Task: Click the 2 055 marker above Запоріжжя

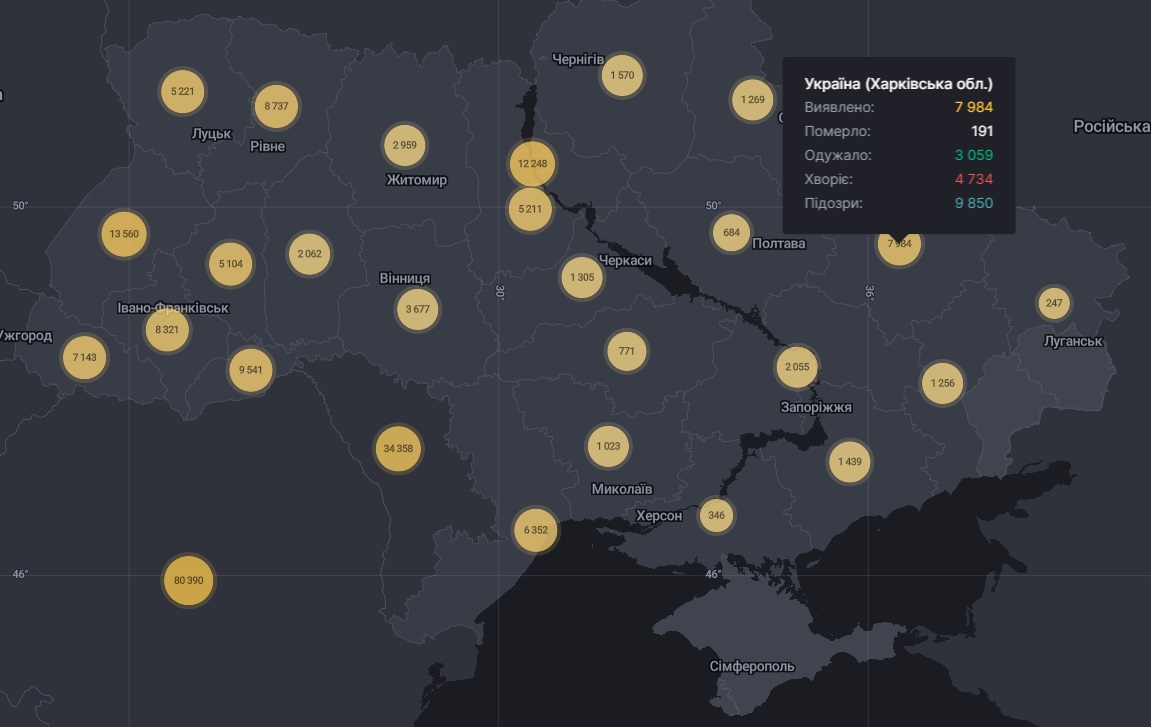Action: [x=797, y=367]
